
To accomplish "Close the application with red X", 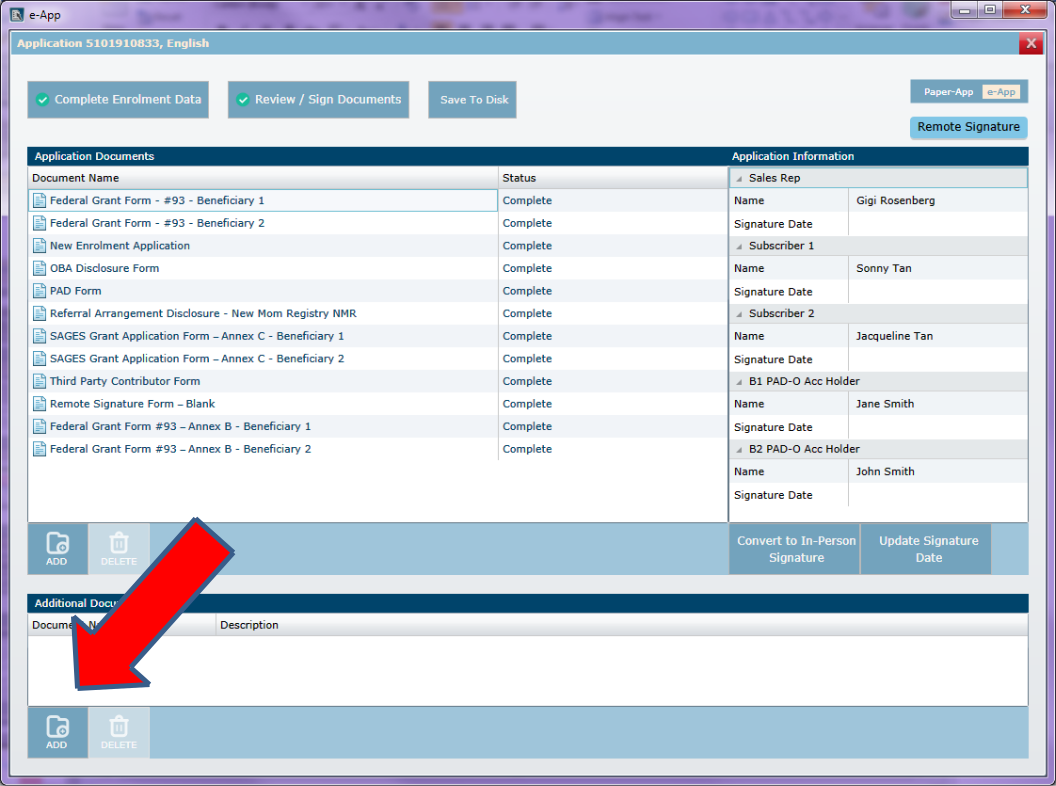I will coord(1030,44).
